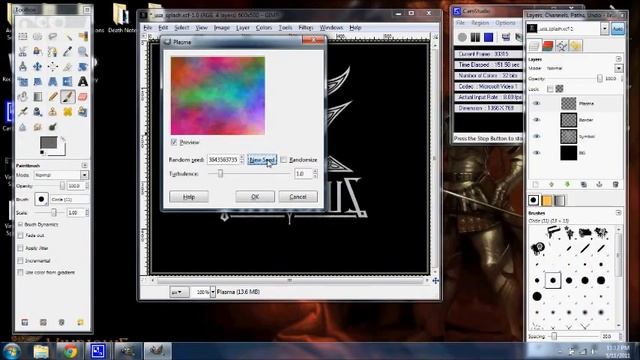Click Random seed stepper arrows
This screenshot has height=360, width=640.
242,160
